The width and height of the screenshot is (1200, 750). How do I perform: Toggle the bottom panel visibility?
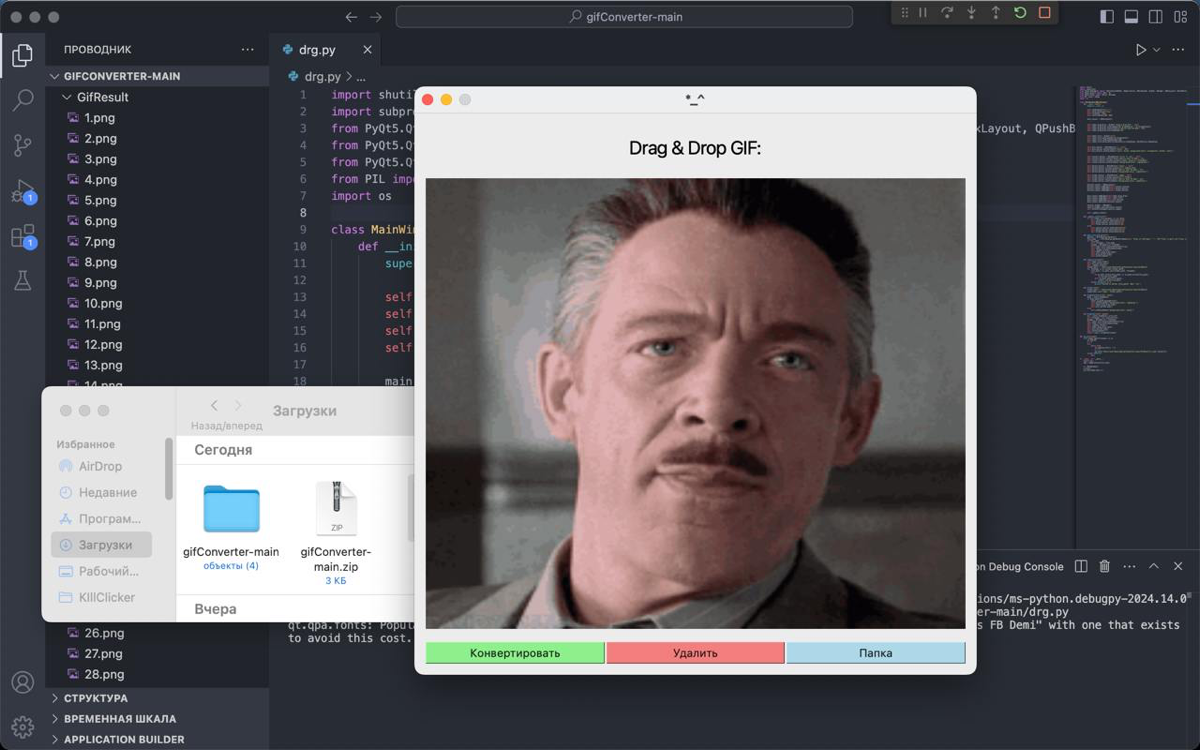(1131, 15)
